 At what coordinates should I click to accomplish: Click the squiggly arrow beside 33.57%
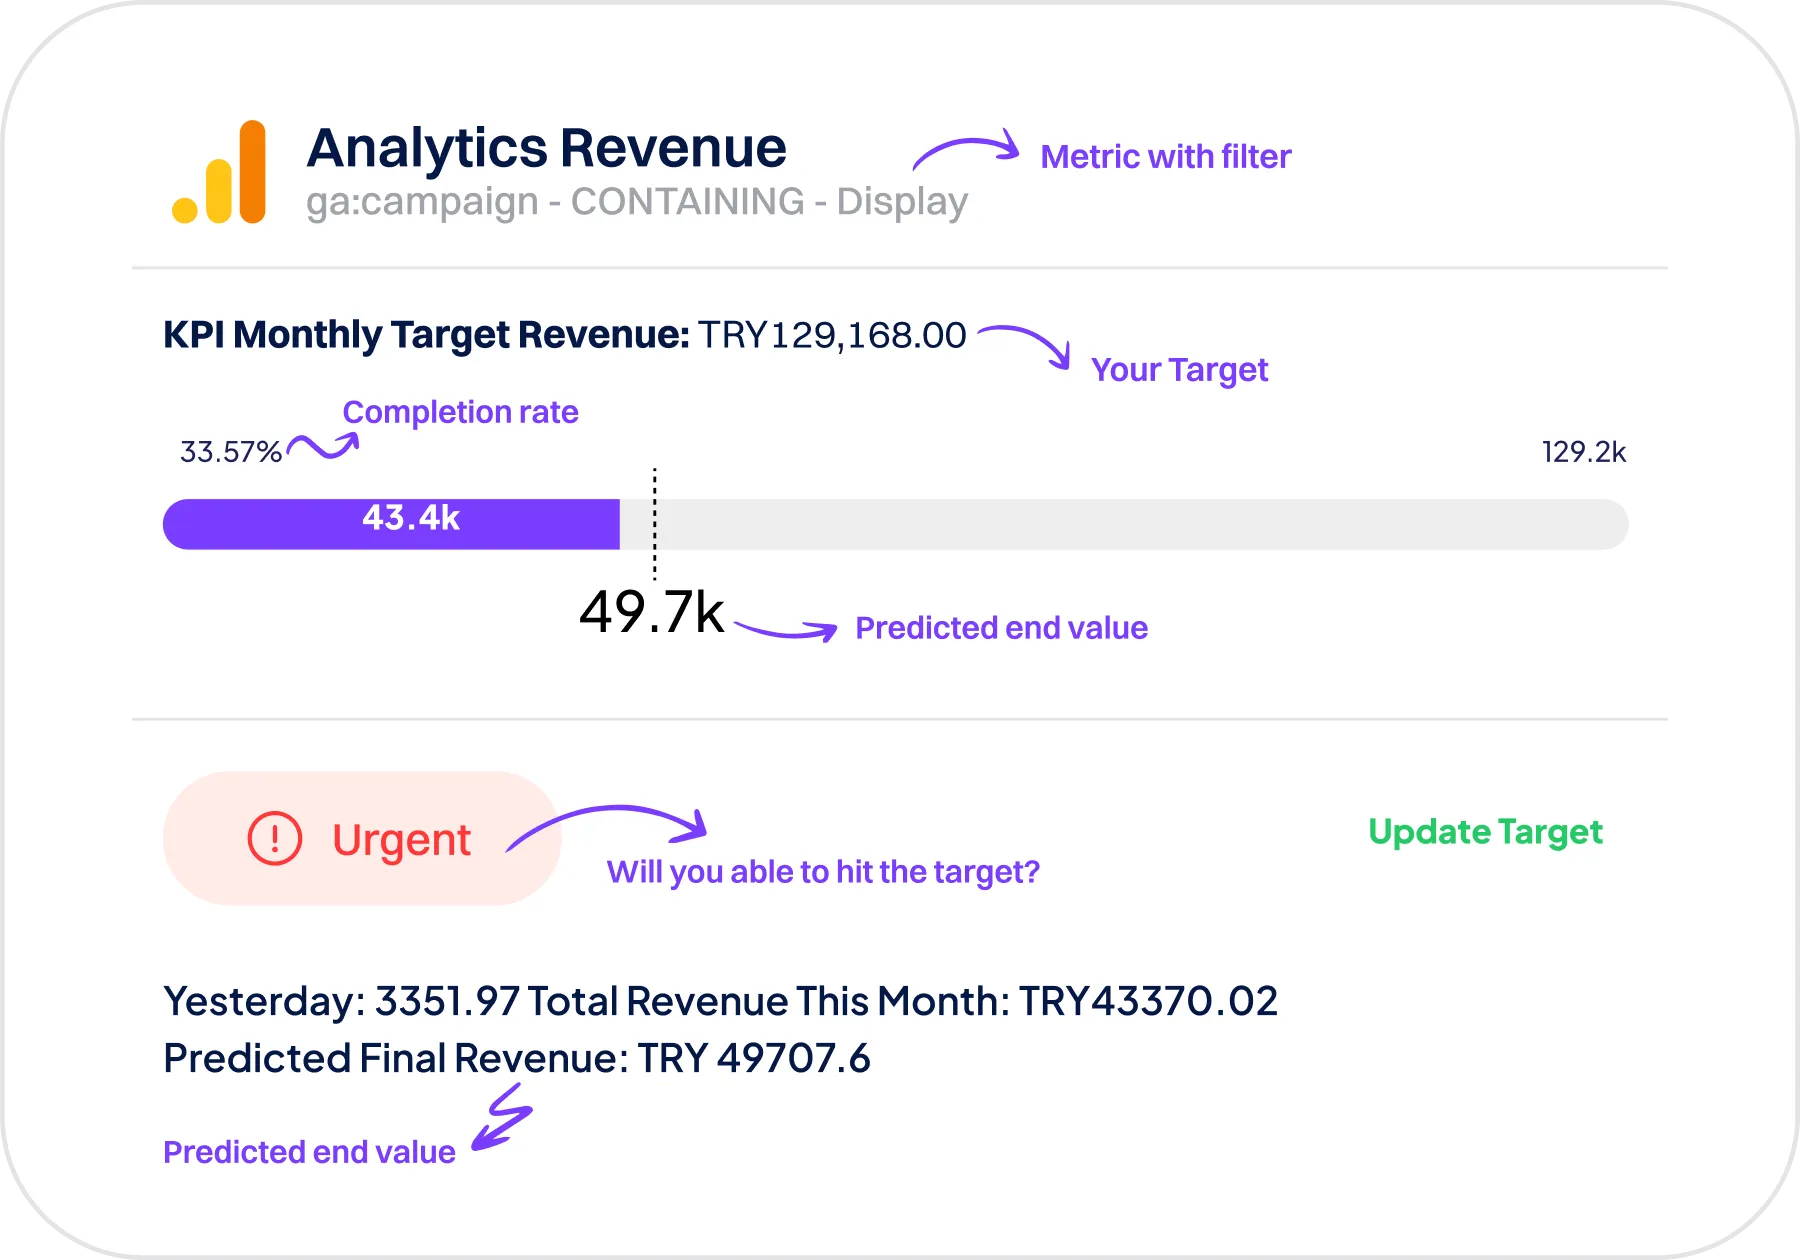pyautogui.click(x=322, y=446)
